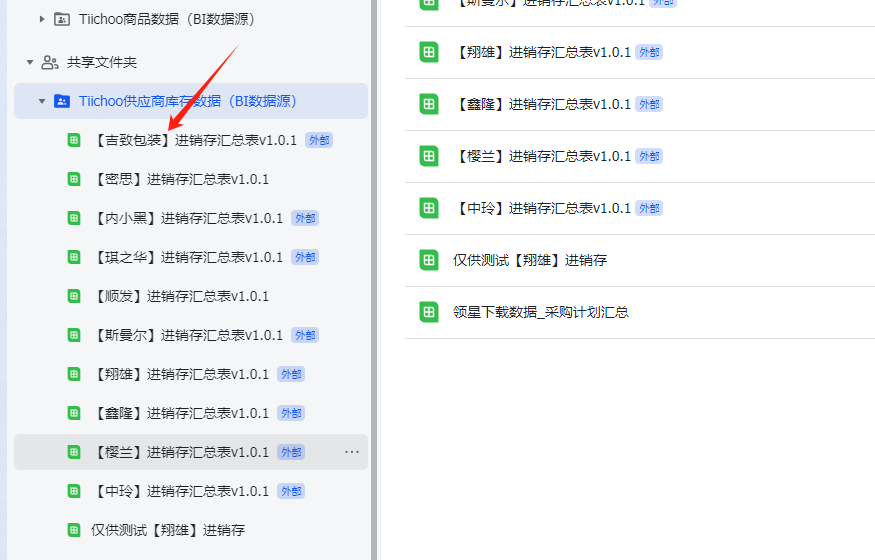Click 外部 tag on 【吉致包装】 sidebar row
The width and height of the screenshot is (875, 560).
tap(319, 140)
